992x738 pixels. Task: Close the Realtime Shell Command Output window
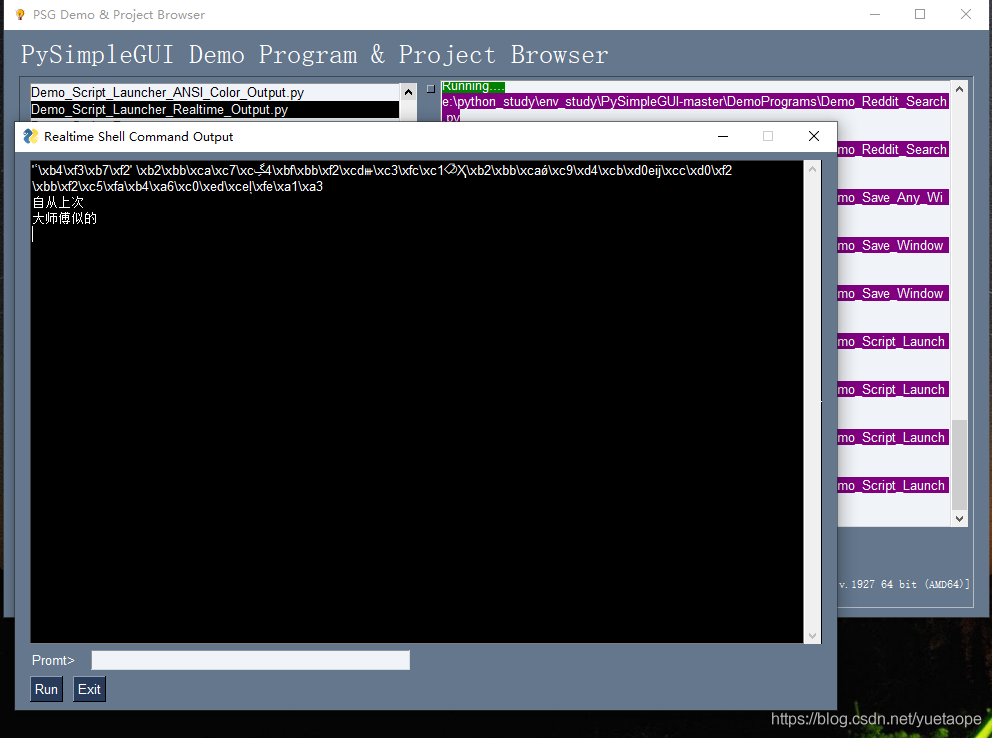[x=814, y=136]
